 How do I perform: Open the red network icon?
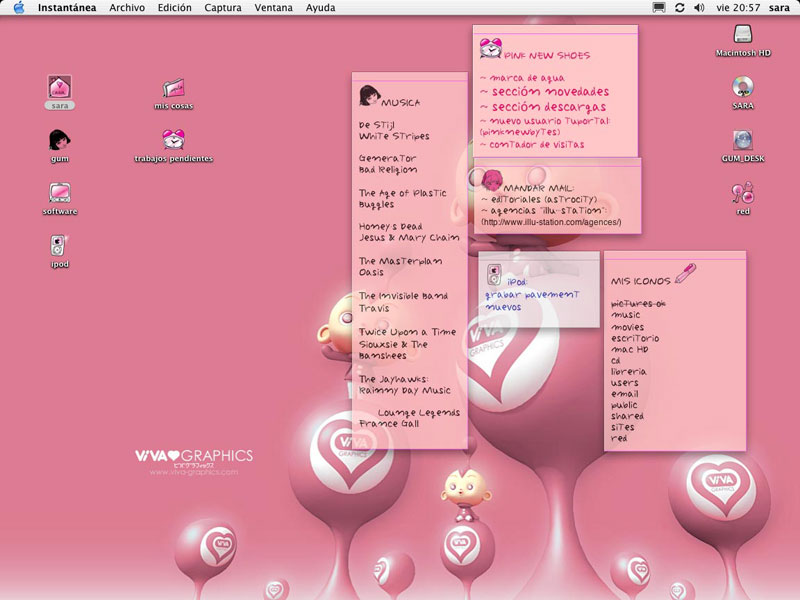click(x=743, y=192)
